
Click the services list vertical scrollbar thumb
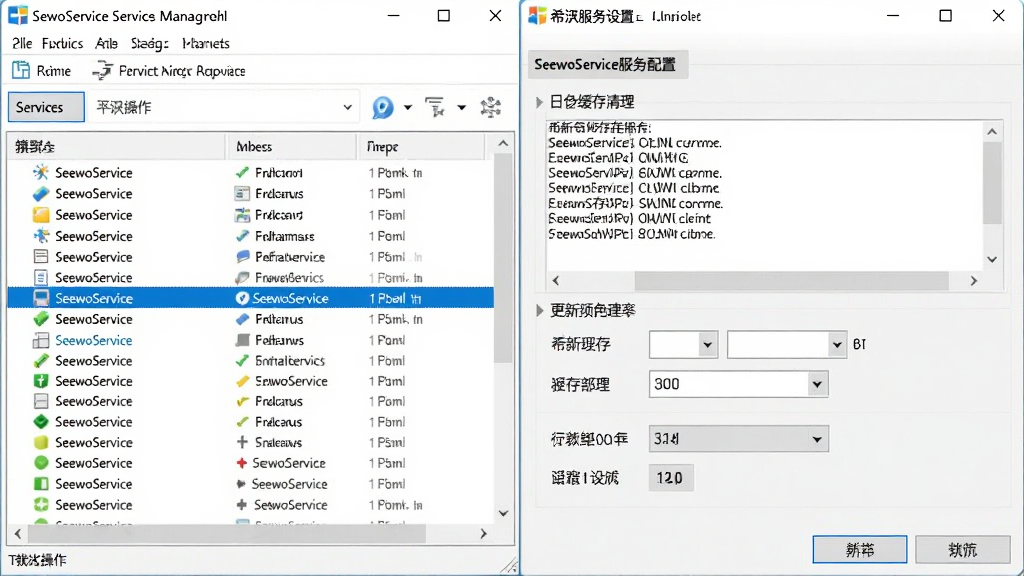tap(503, 258)
